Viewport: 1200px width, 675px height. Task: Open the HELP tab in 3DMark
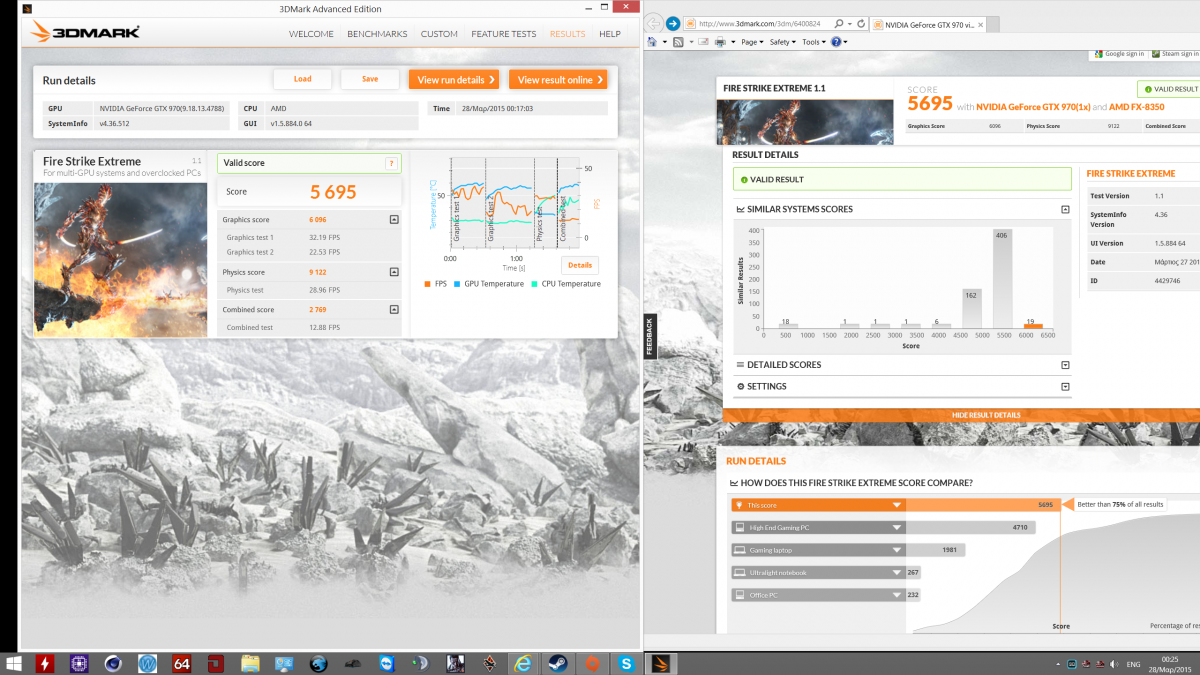click(x=610, y=34)
